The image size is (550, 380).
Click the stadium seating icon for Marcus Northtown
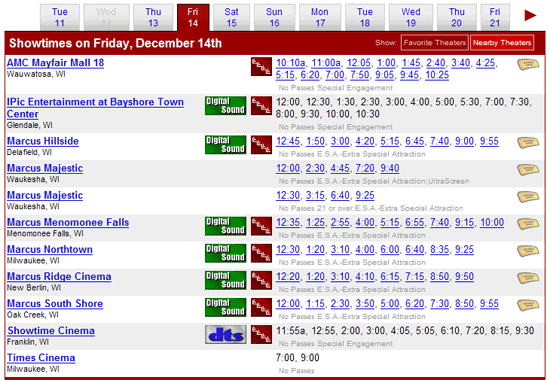261,253
